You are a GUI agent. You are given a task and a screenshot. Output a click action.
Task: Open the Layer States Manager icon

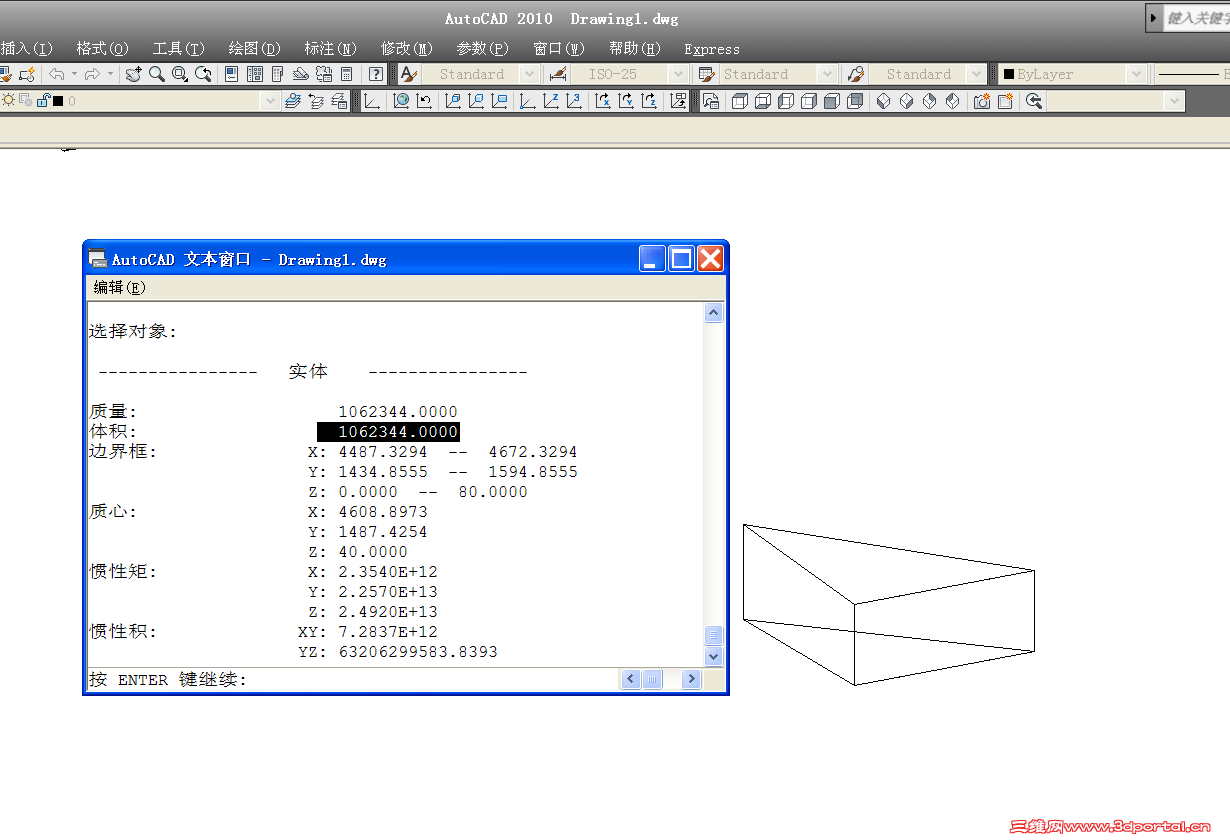pos(339,101)
